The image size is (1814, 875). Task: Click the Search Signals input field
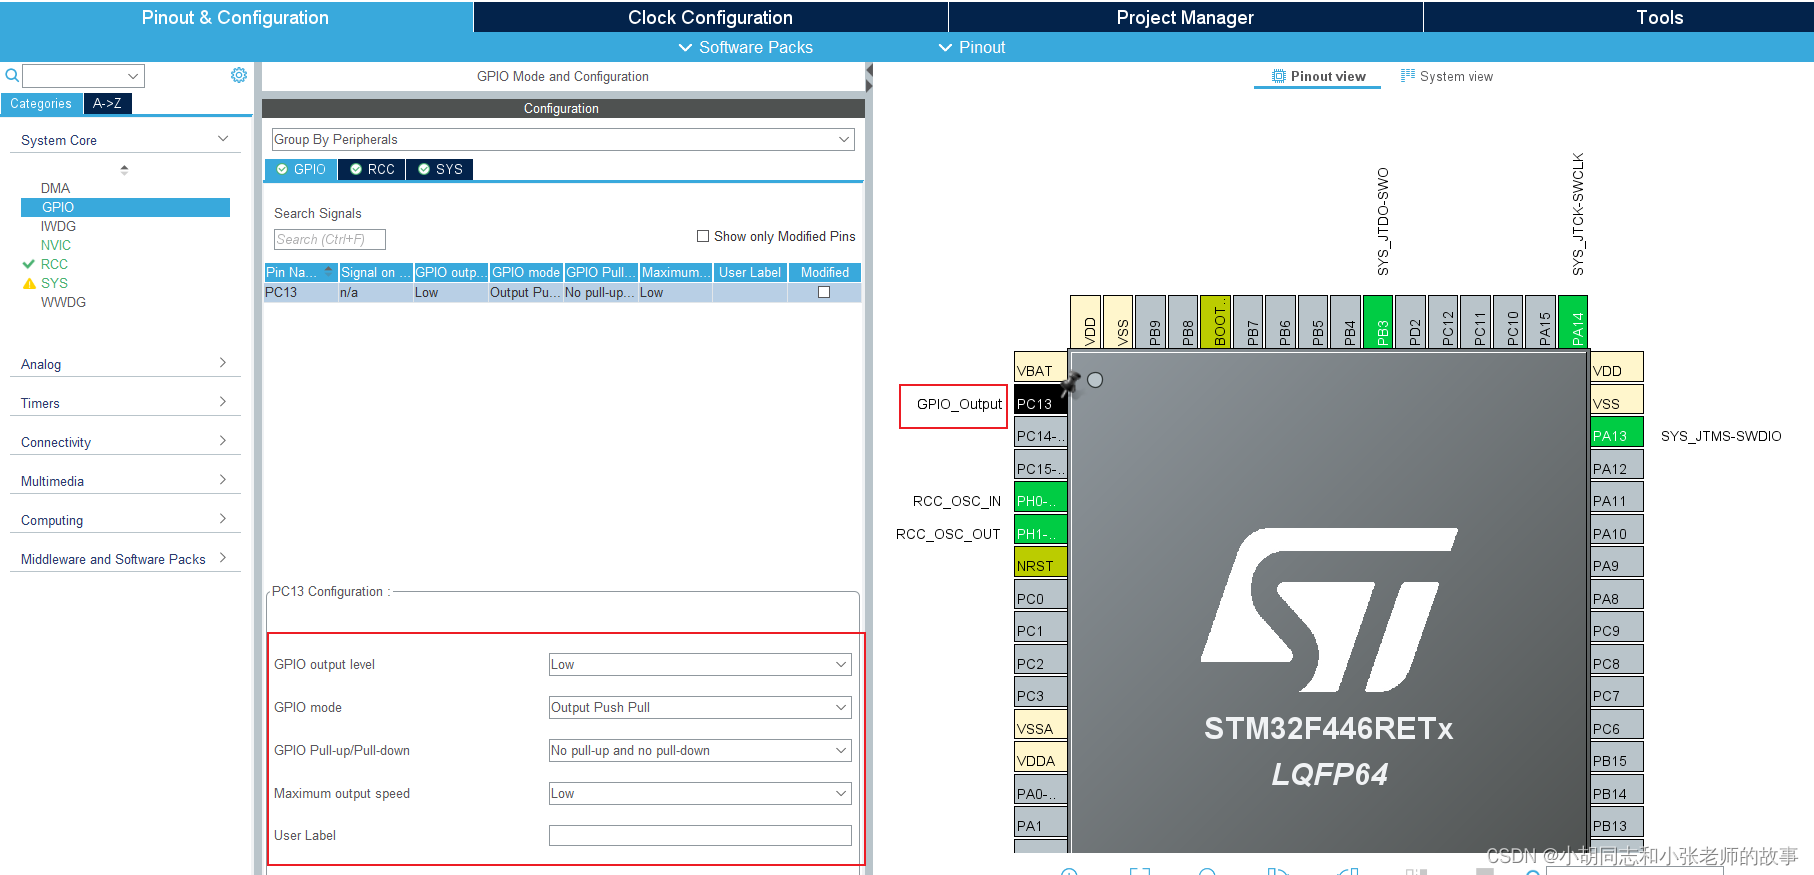tap(329, 239)
